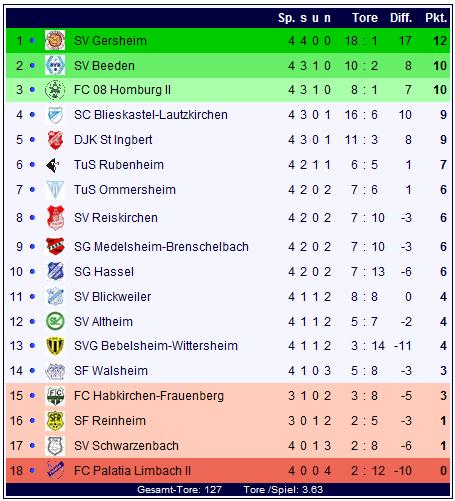Click the SV Schwarzenbach team name

point(126,446)
